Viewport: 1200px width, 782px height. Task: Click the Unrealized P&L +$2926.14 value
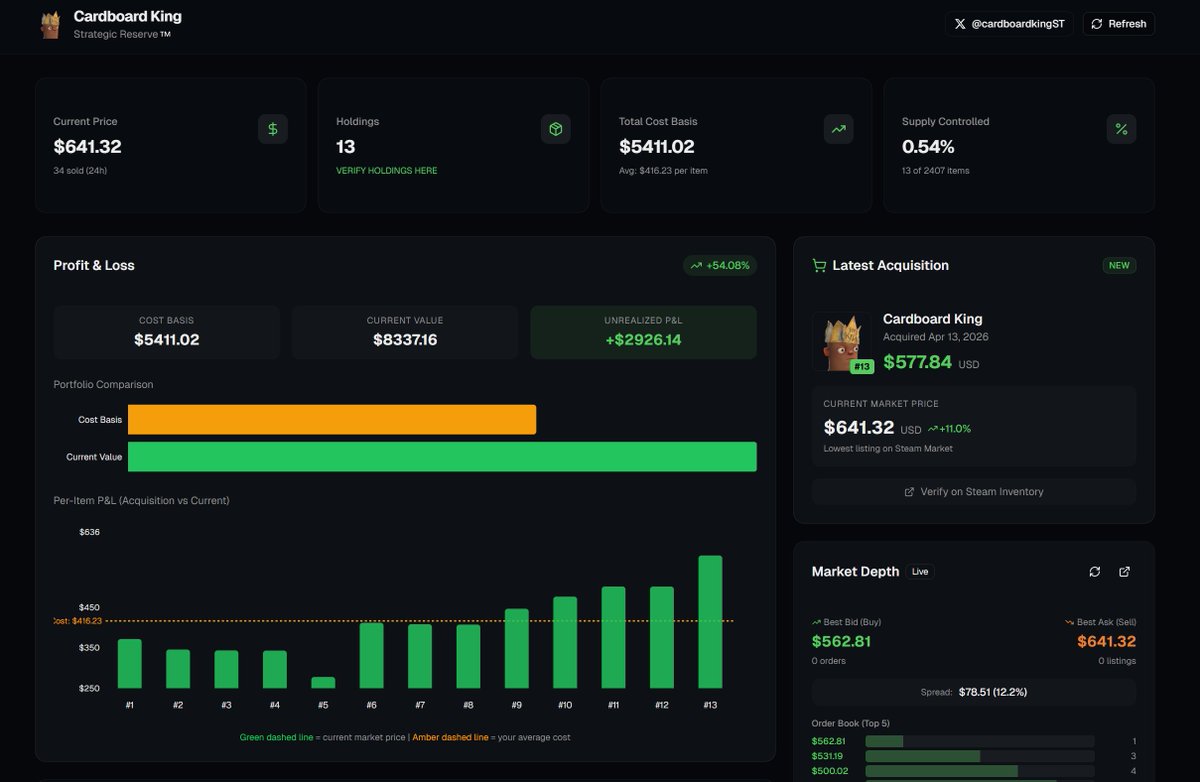pyautogui.click(x=643, y=340)
